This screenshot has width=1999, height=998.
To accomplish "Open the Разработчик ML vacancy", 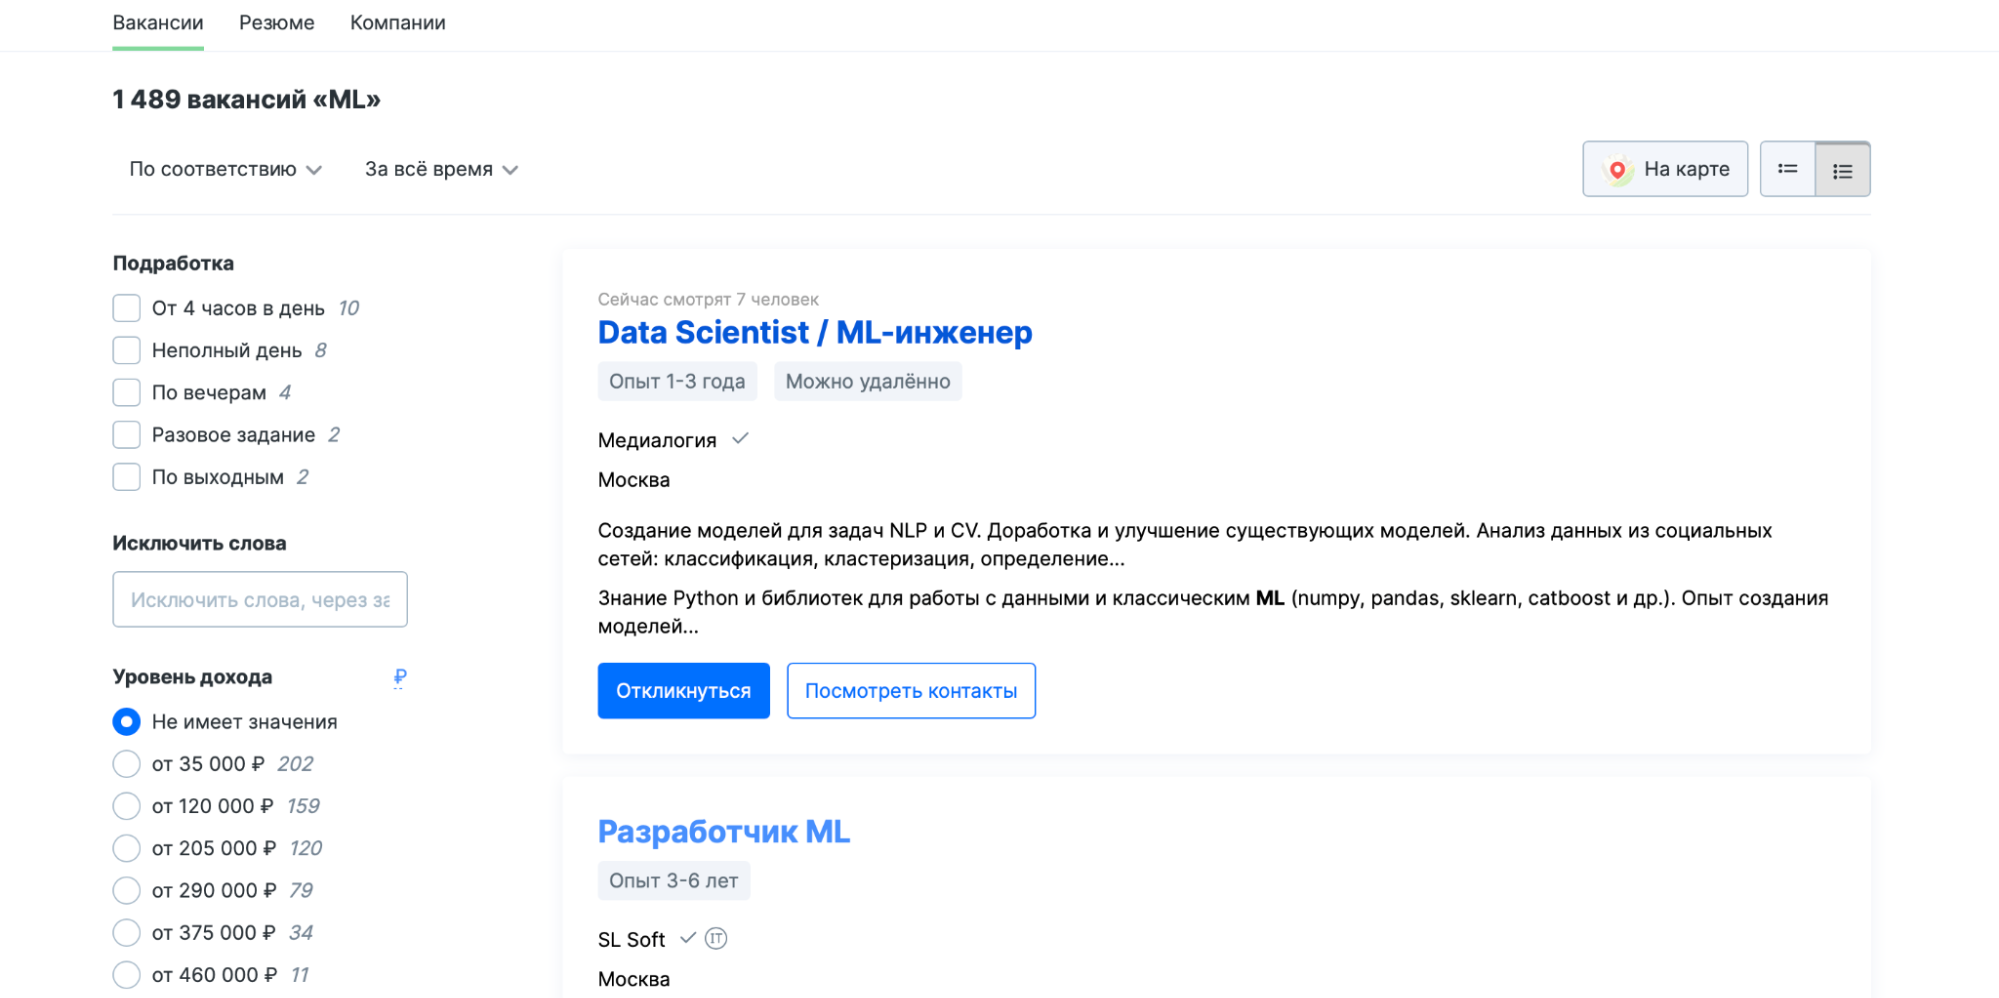I will [x=723, y=831].
